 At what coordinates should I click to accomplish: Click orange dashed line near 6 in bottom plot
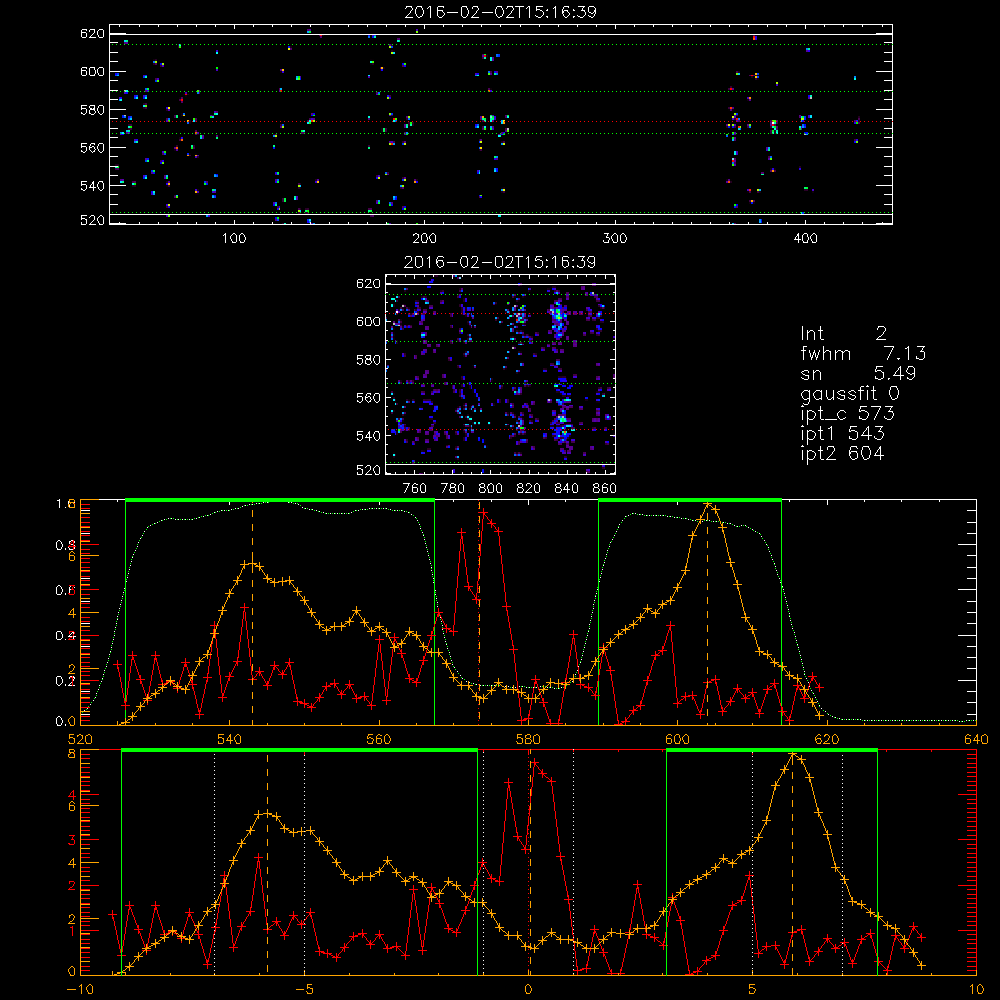click(x=793, y=862)
